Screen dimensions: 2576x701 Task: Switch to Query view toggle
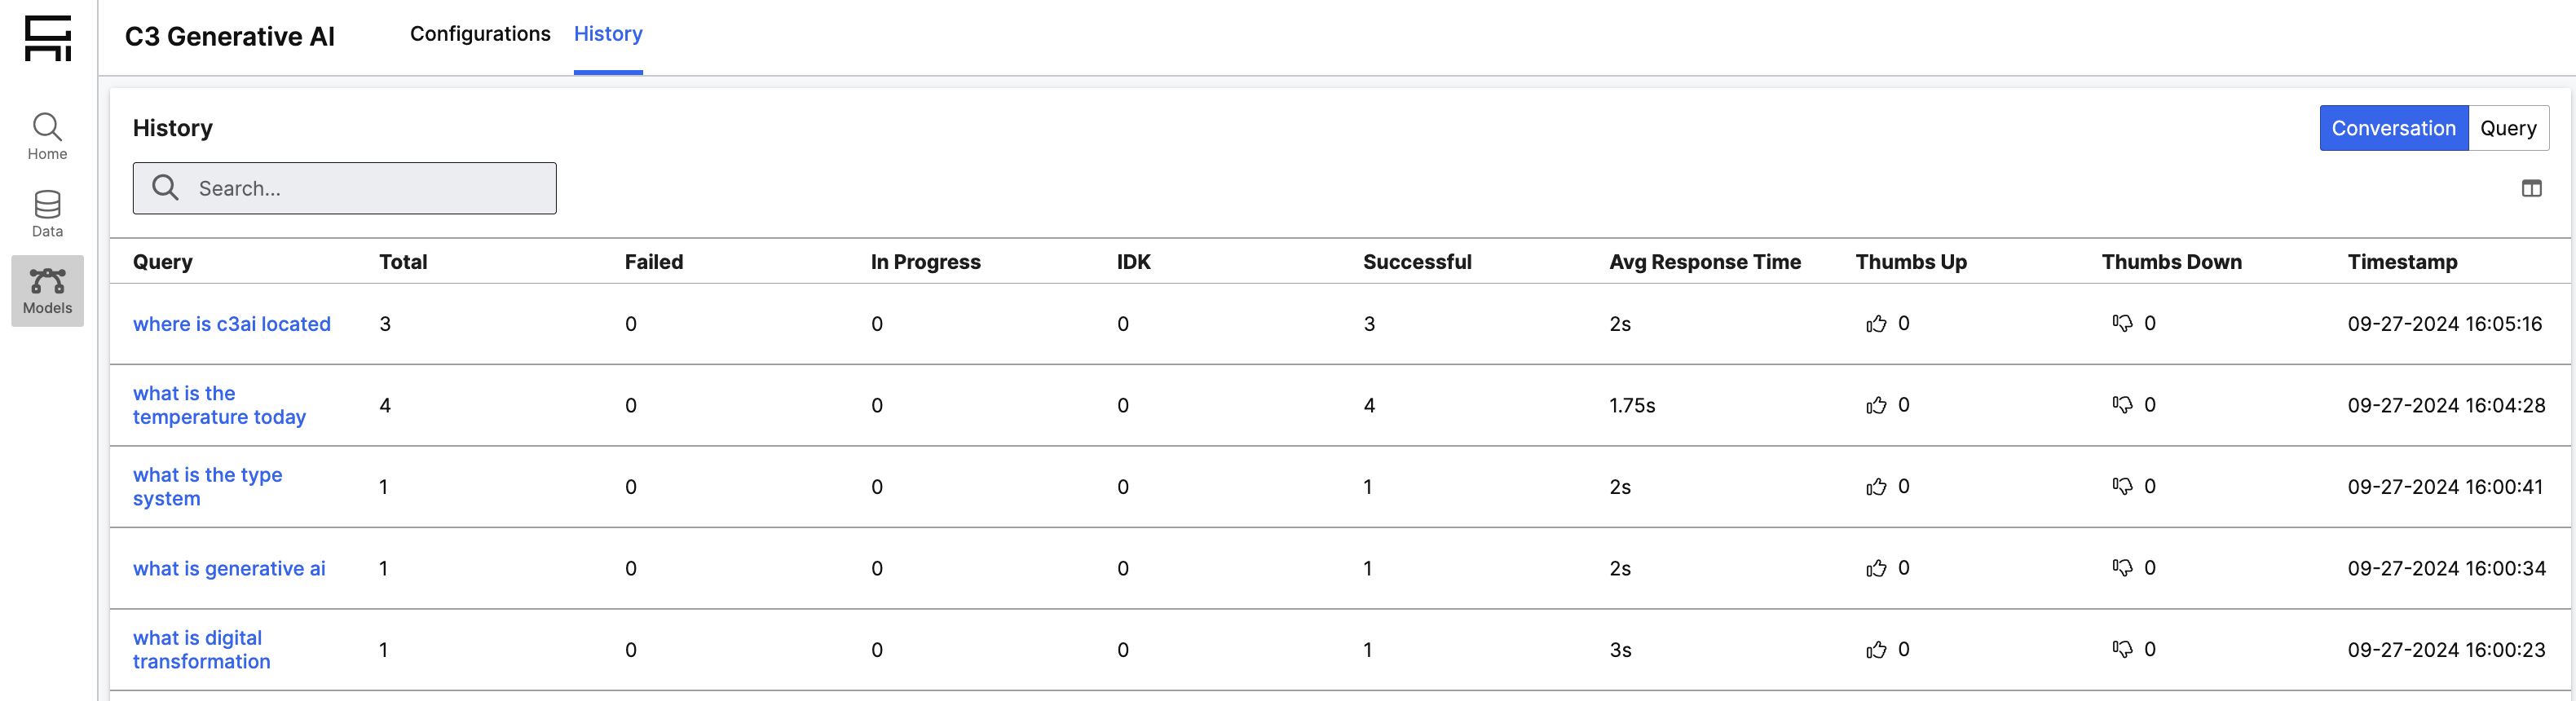click(2508, 128)
